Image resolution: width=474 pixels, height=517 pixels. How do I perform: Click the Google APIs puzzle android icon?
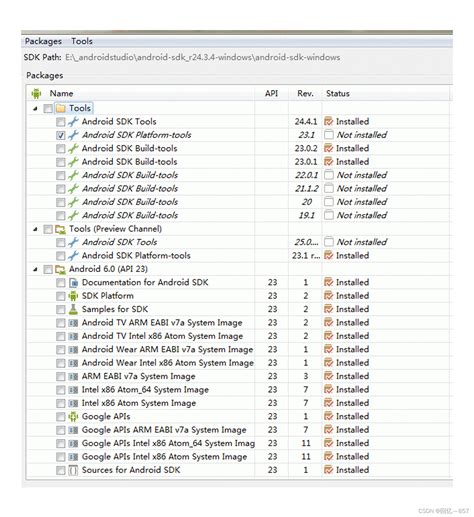tap(73, 417)
